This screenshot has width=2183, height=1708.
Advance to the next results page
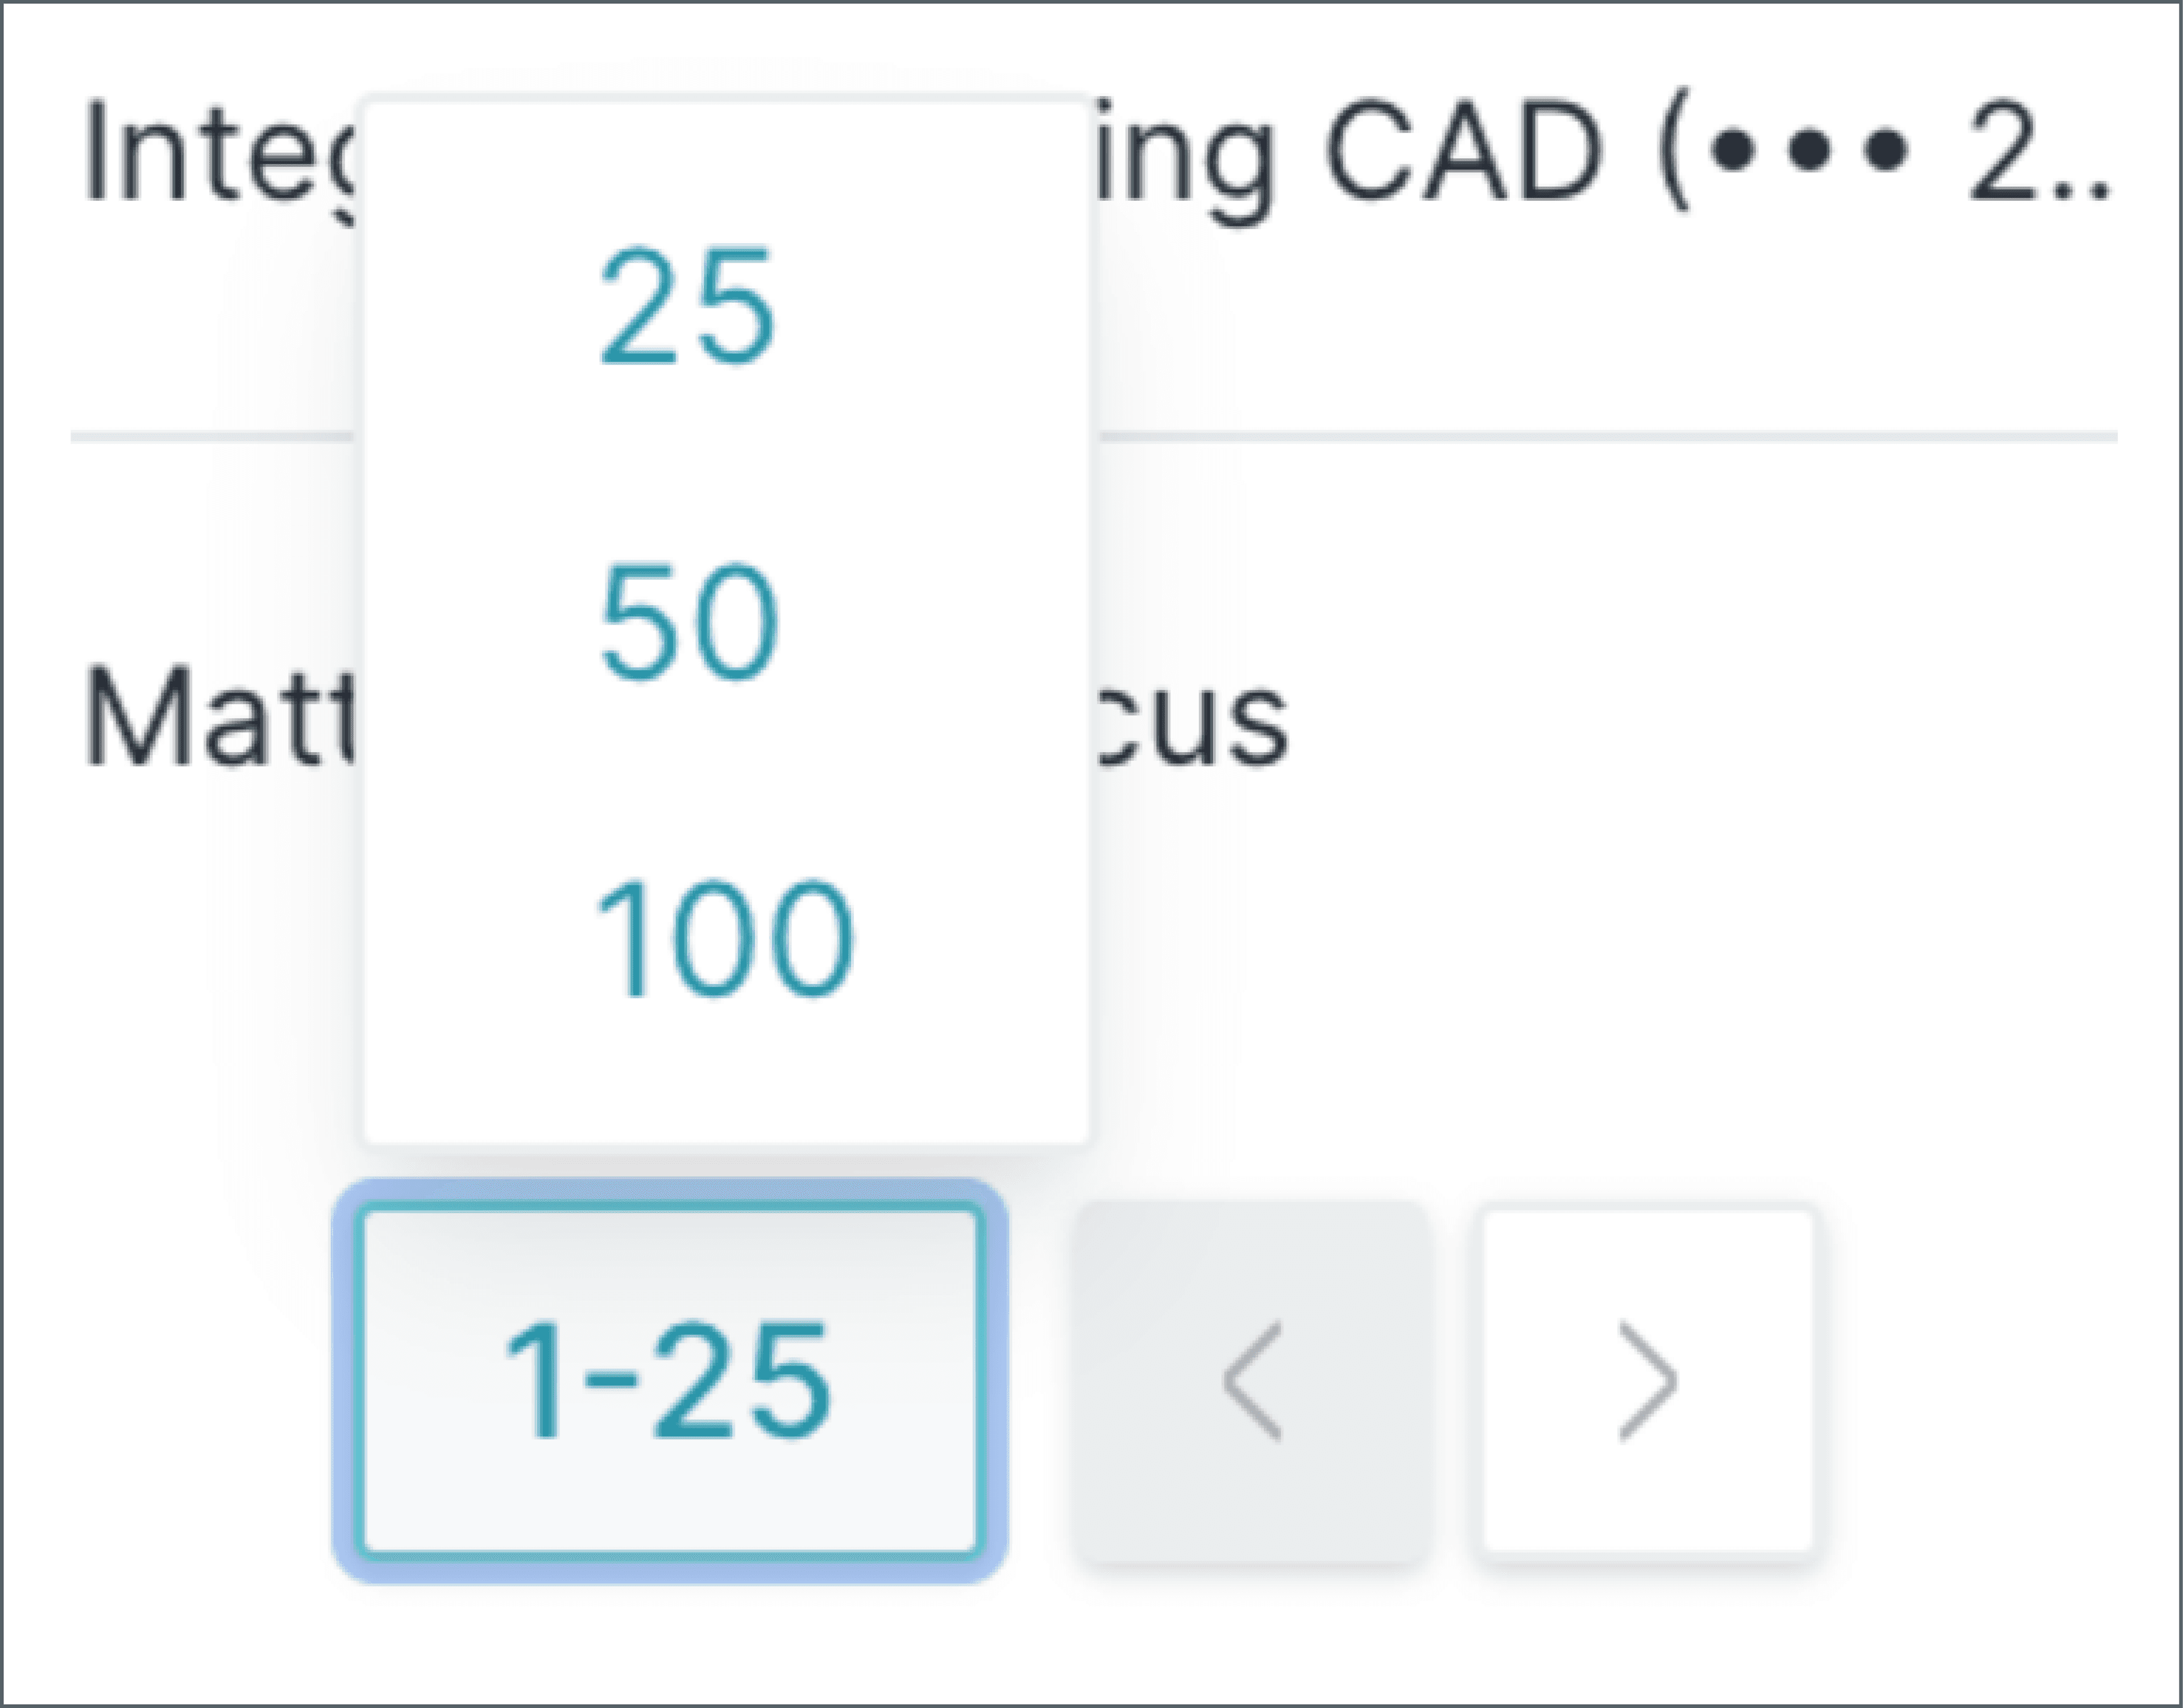click(x=1646, y=1381)
